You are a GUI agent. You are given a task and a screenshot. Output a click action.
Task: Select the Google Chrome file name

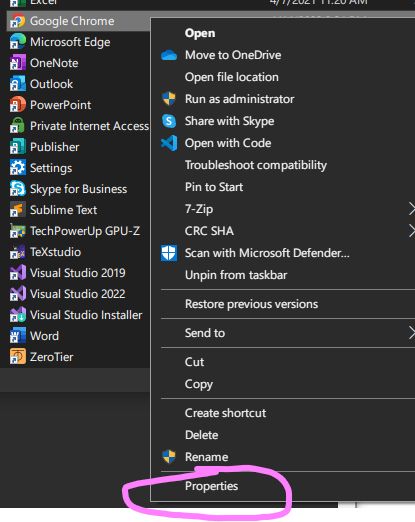(x=72, y=21)
